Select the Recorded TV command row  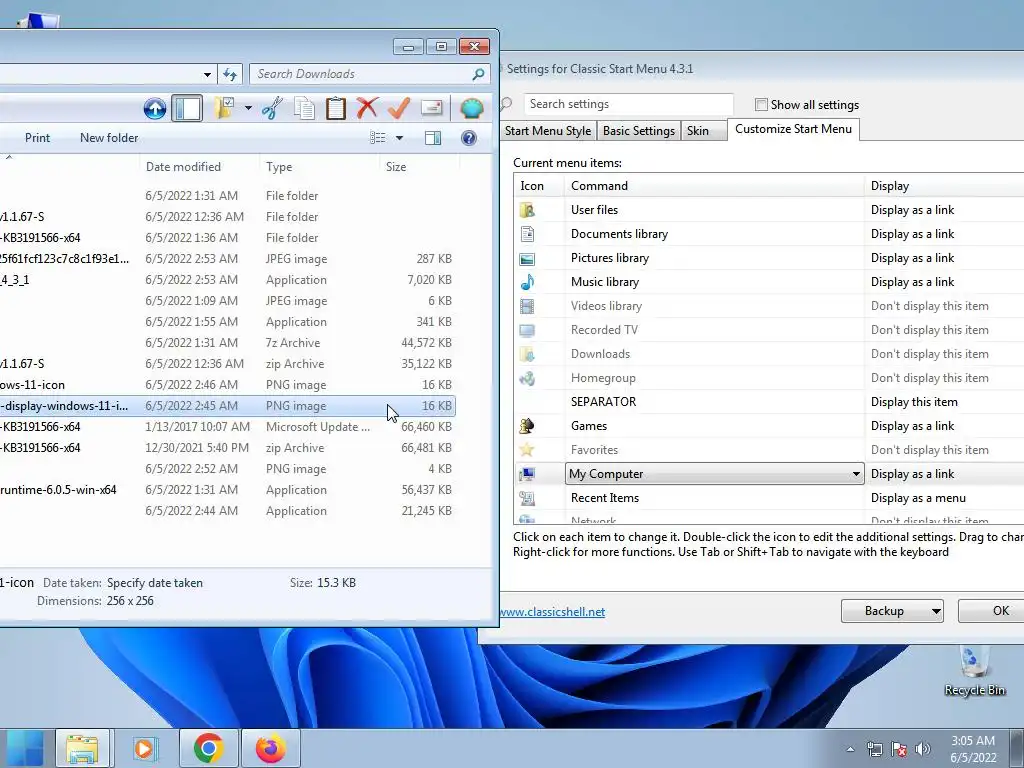(x=604, y=330)
